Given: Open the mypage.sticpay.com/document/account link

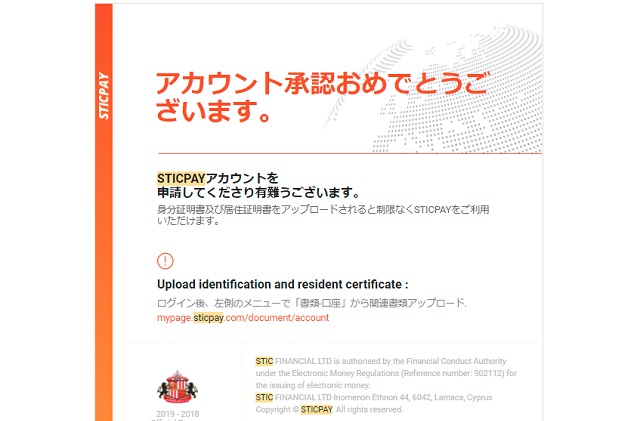Looking at the screenshot, I should pyautogui.click(x=243, y=318).
